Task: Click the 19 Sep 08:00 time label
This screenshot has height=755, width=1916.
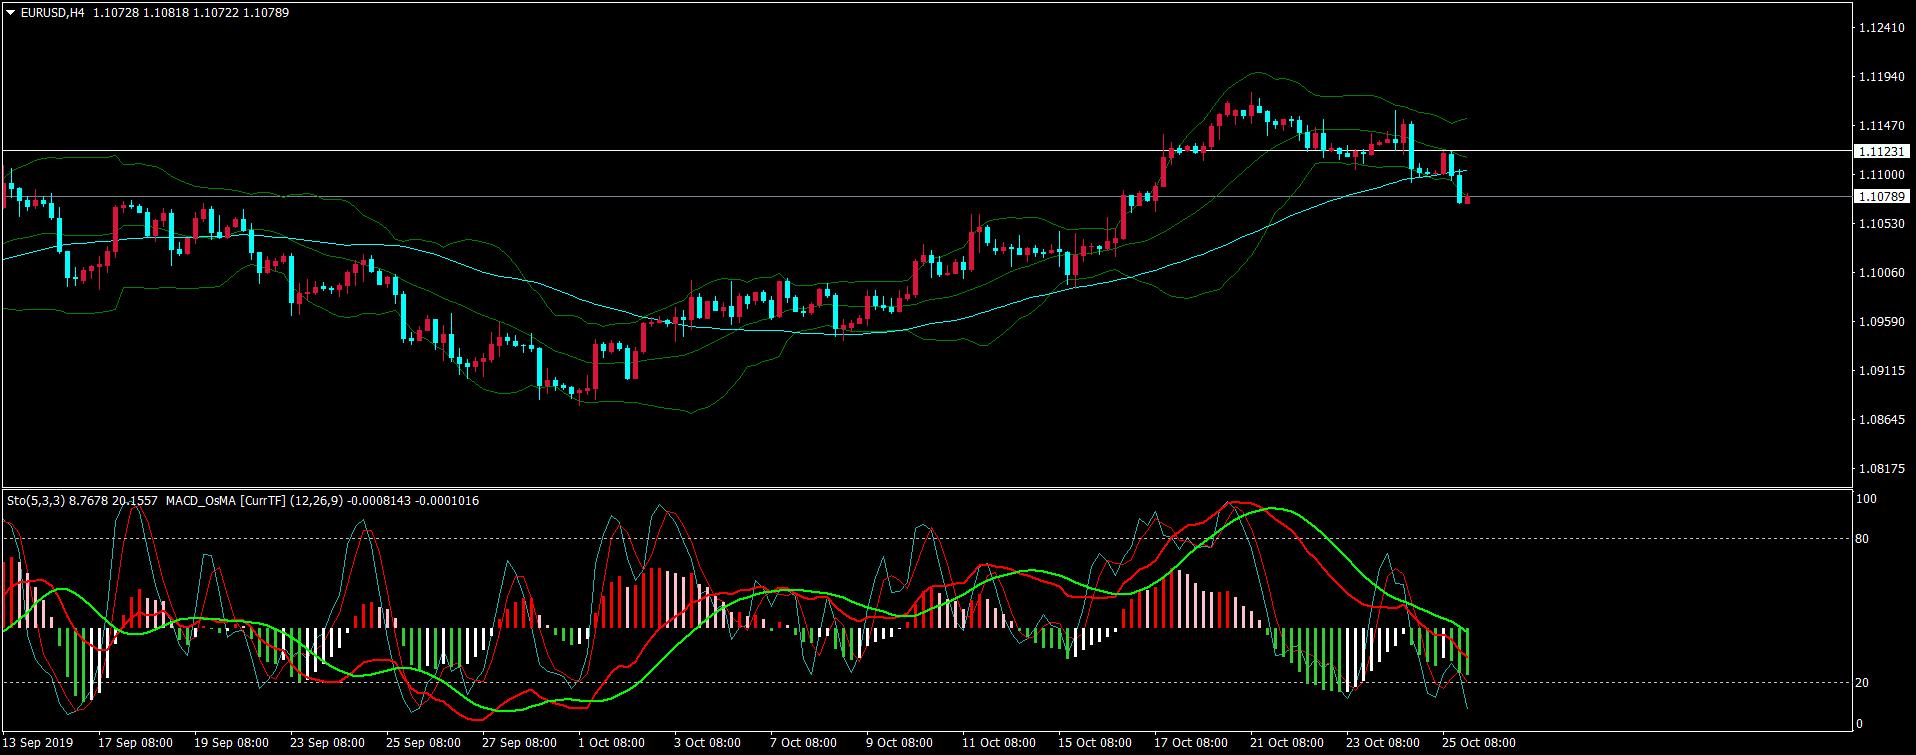Action: pyautogui.click(x=232, y=743)
